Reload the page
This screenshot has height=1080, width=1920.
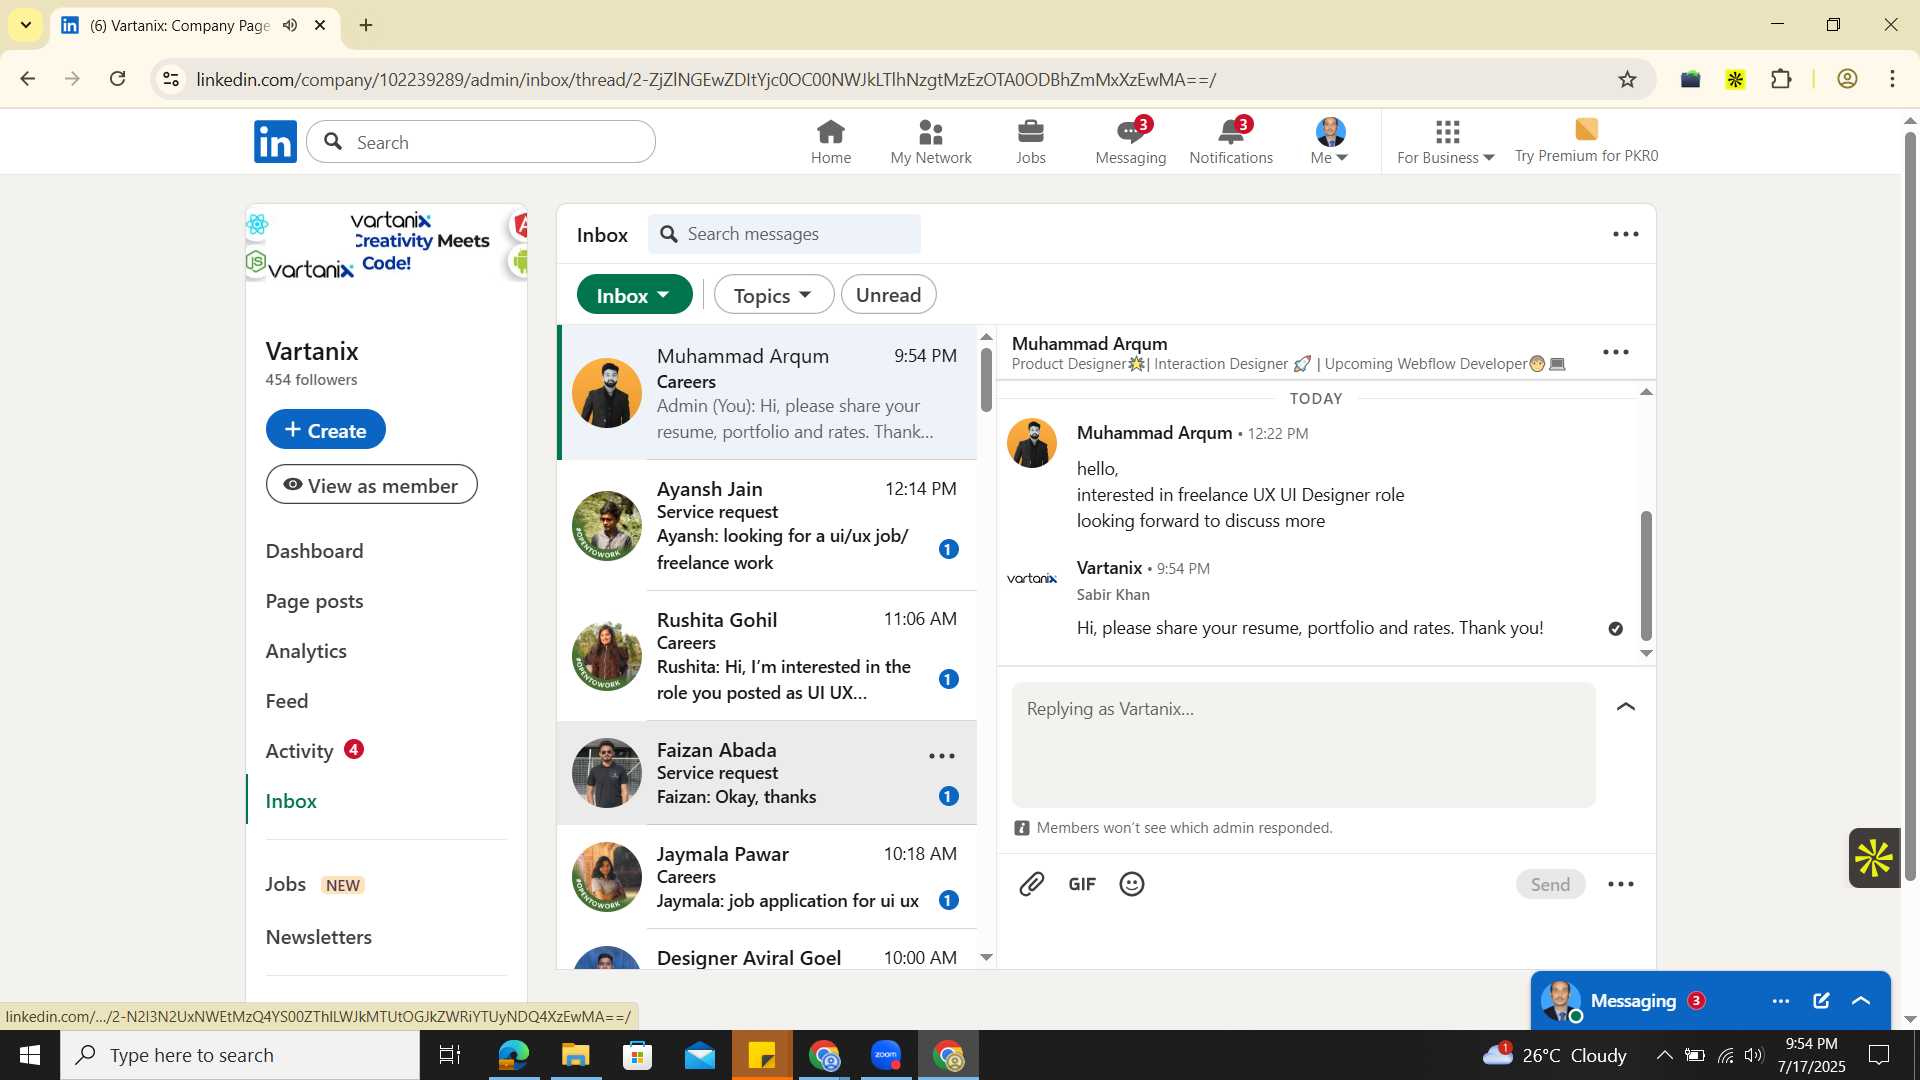(117, 79)
